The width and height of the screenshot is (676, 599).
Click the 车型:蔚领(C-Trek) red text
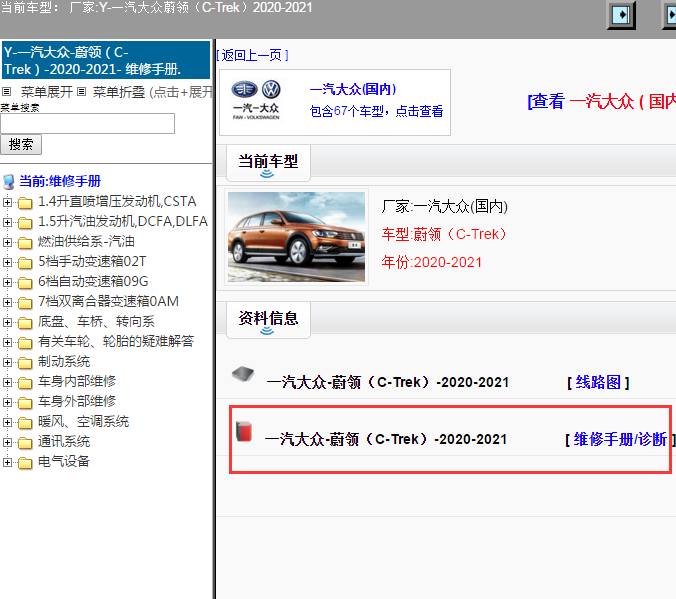point(444,234)
